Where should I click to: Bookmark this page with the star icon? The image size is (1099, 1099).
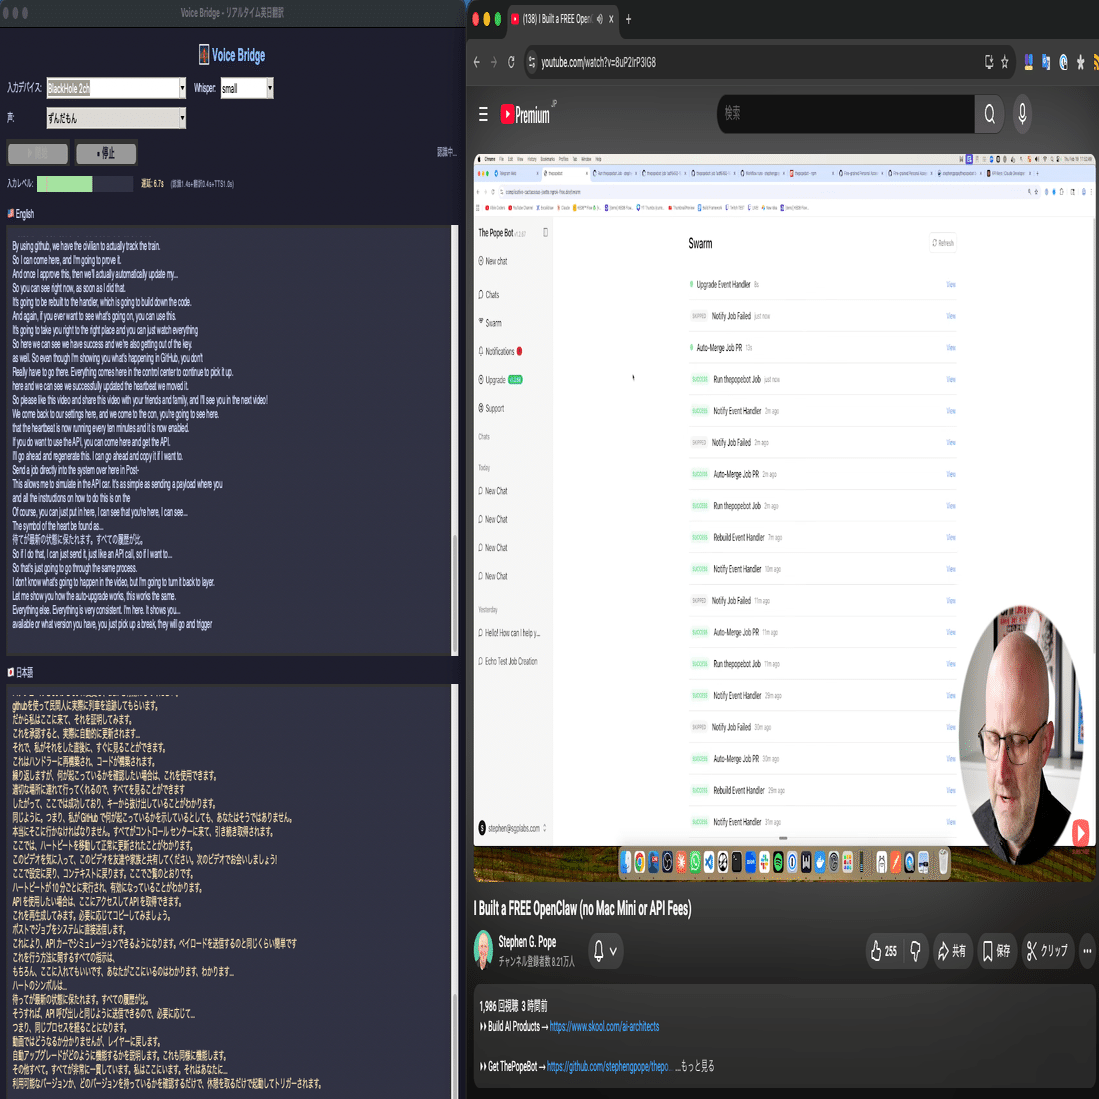point(1004,62)
